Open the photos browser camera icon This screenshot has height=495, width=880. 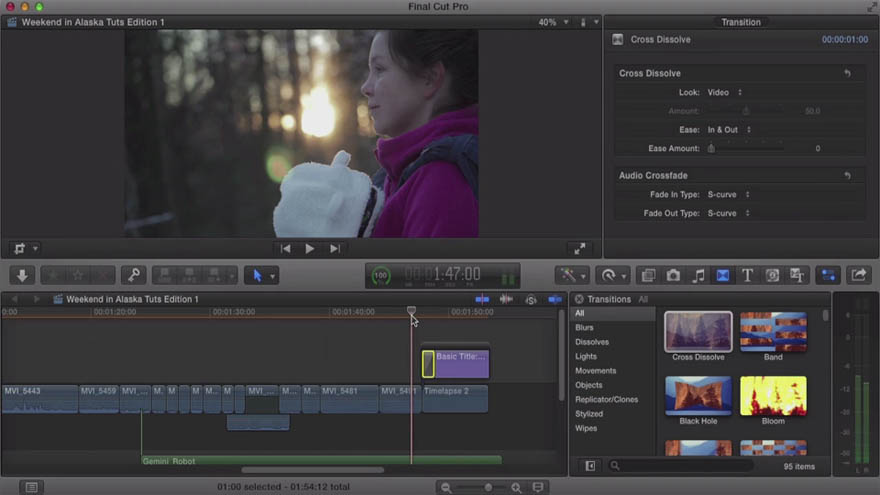click(x=673, y=275)
